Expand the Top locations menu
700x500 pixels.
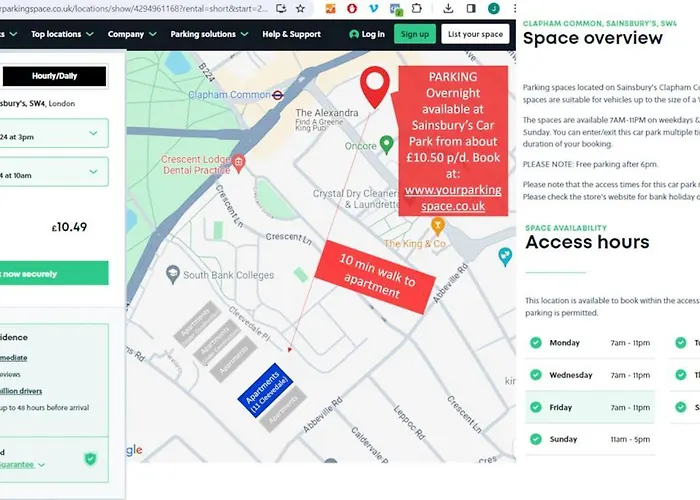click(62, 34)
